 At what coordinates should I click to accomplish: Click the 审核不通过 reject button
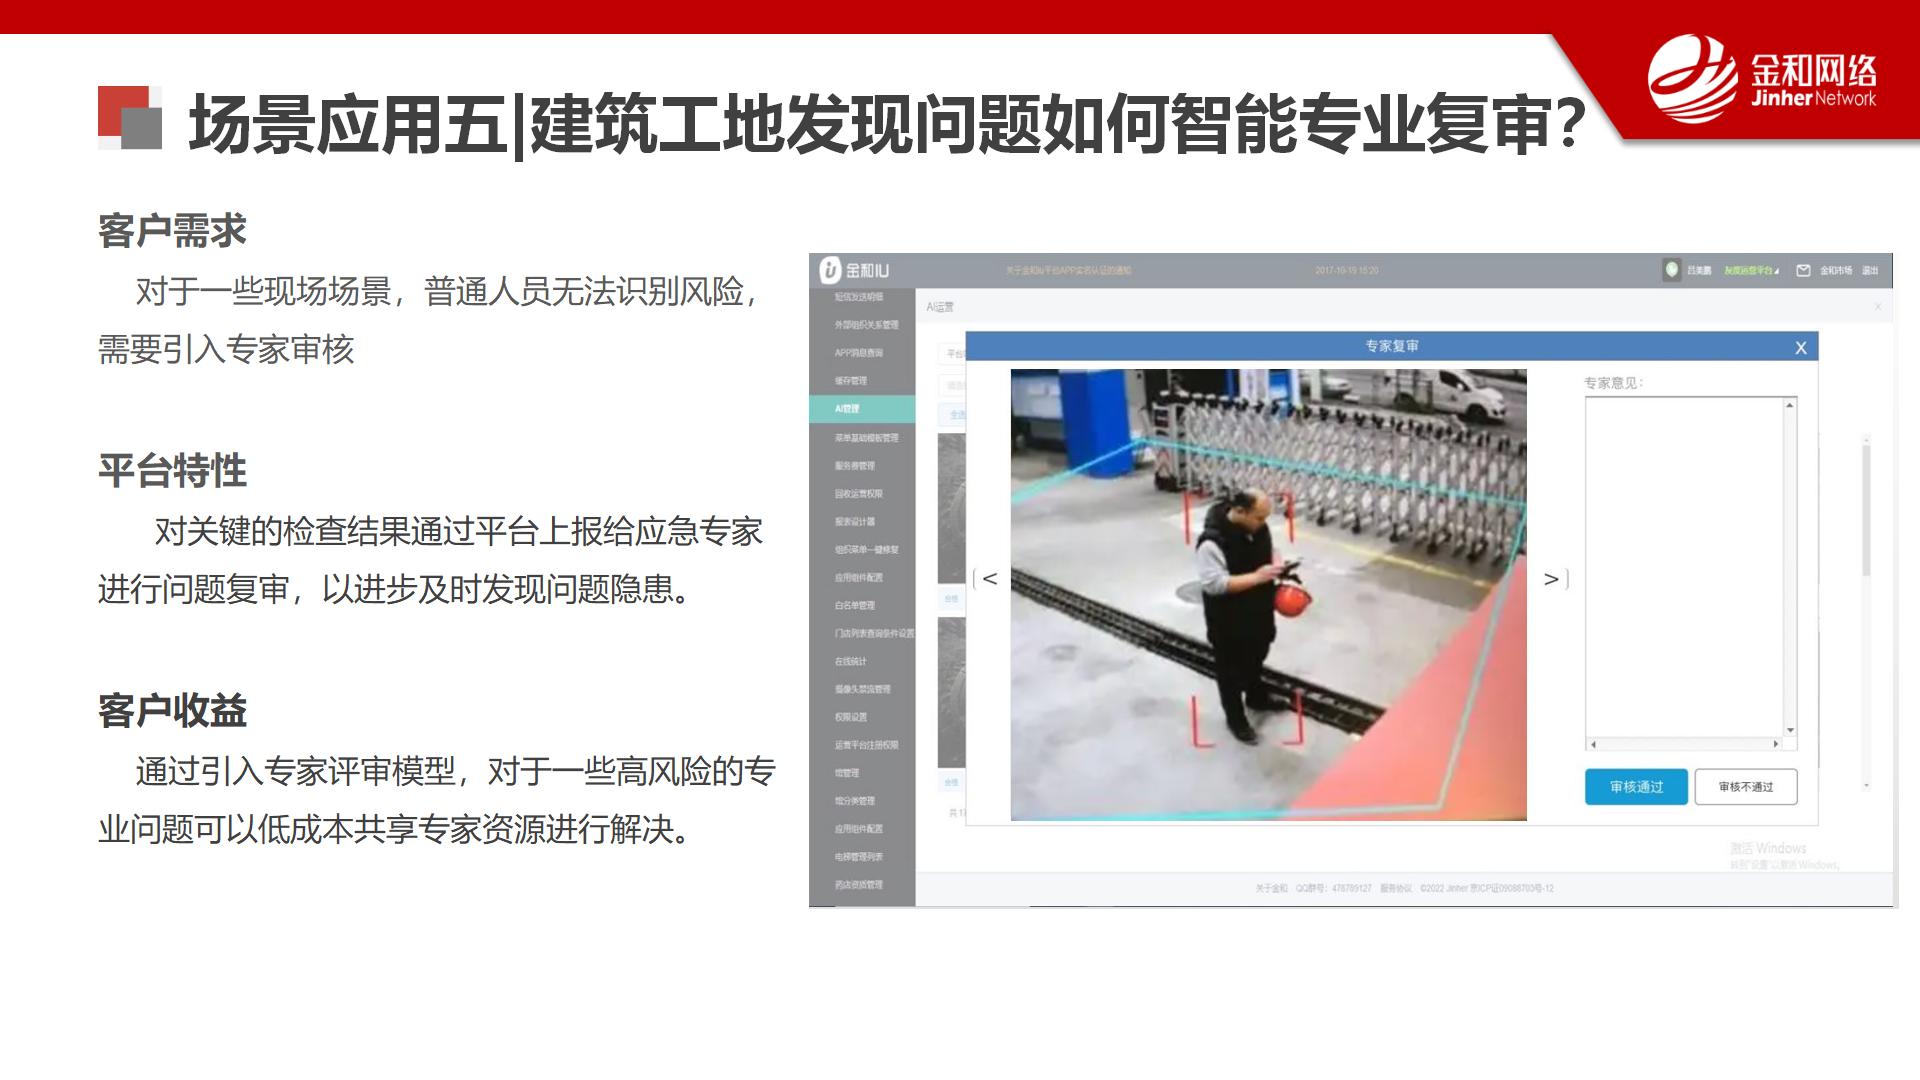(1746, 787)
